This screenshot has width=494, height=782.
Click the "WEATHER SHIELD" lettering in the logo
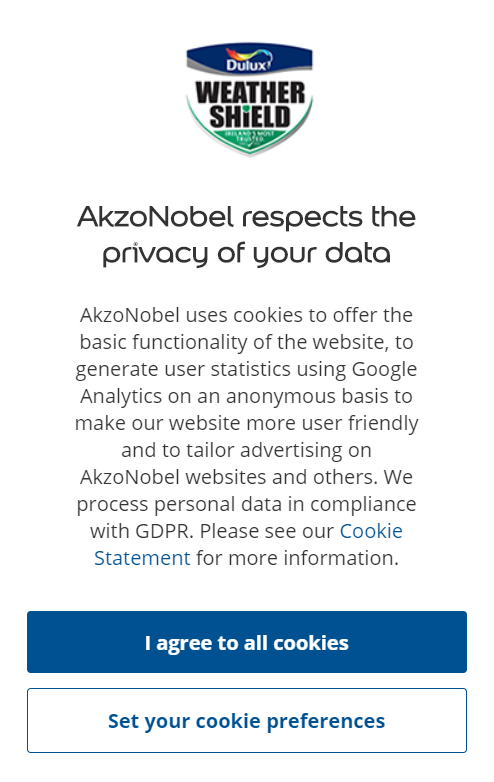point(249,105)
